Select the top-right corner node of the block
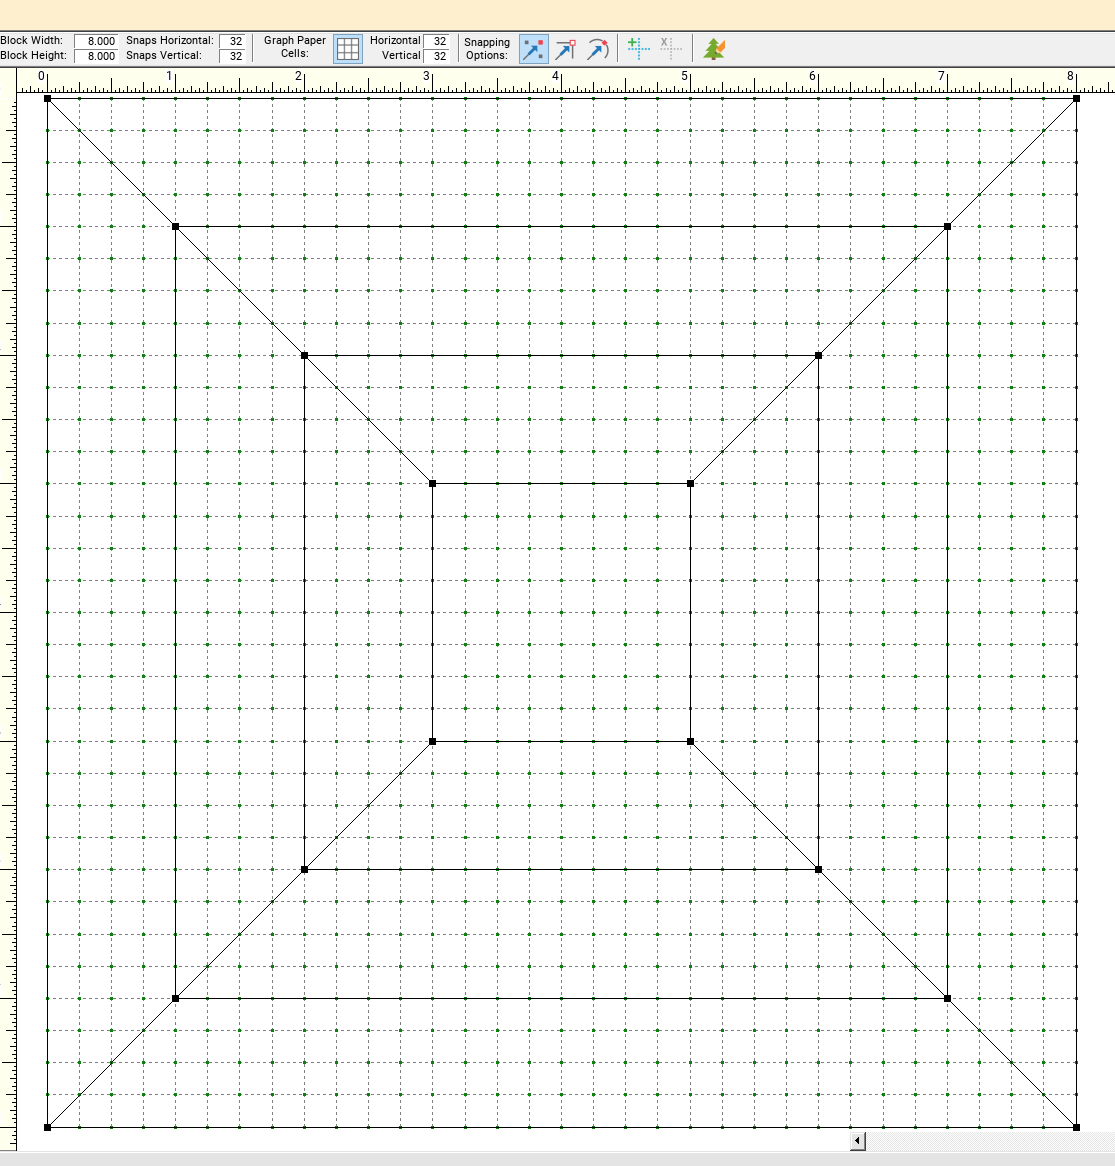Screen dimensions: 1115x1166 tap(1076, 98)
